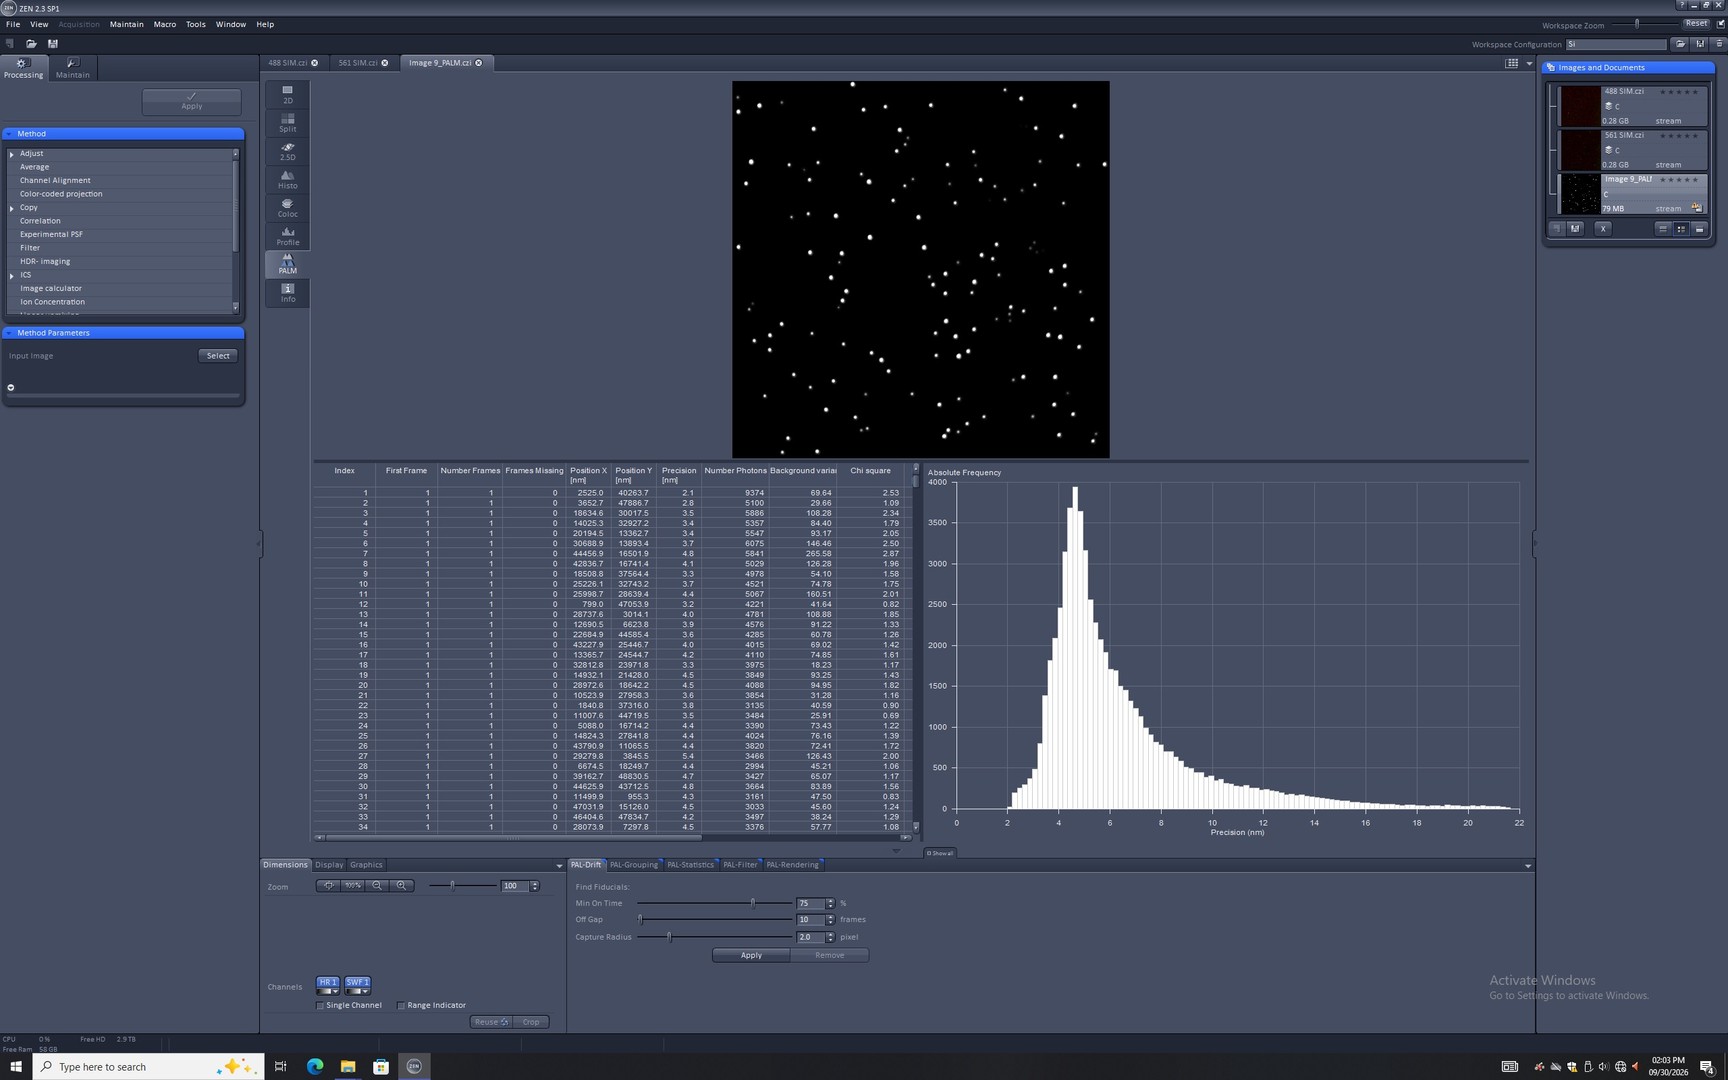The width and height of the screenshot is (1728, 1080).
Task: Click the Select button for Input Image
Action: point(218,356)
